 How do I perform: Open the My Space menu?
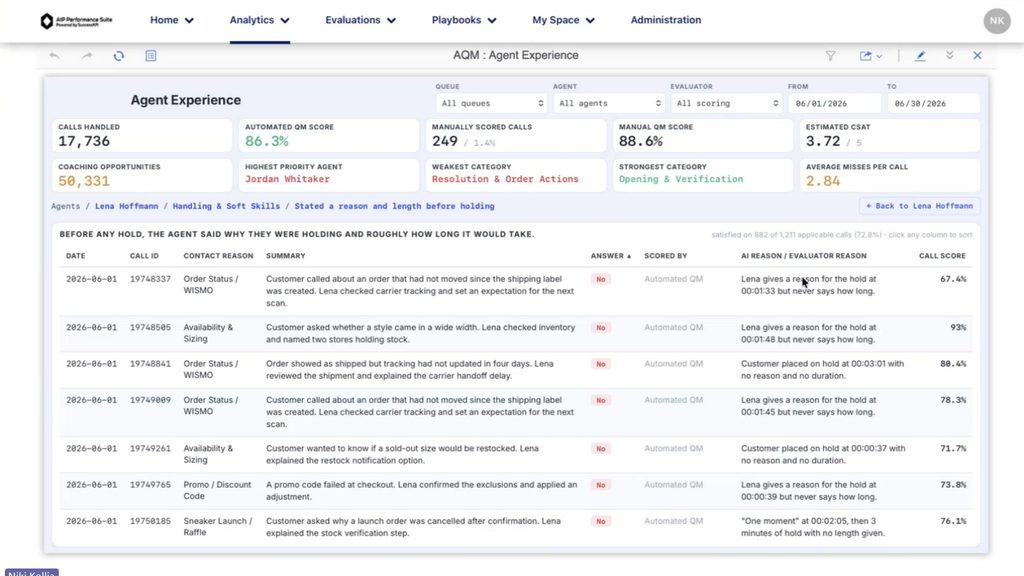[x=563, y=20]
